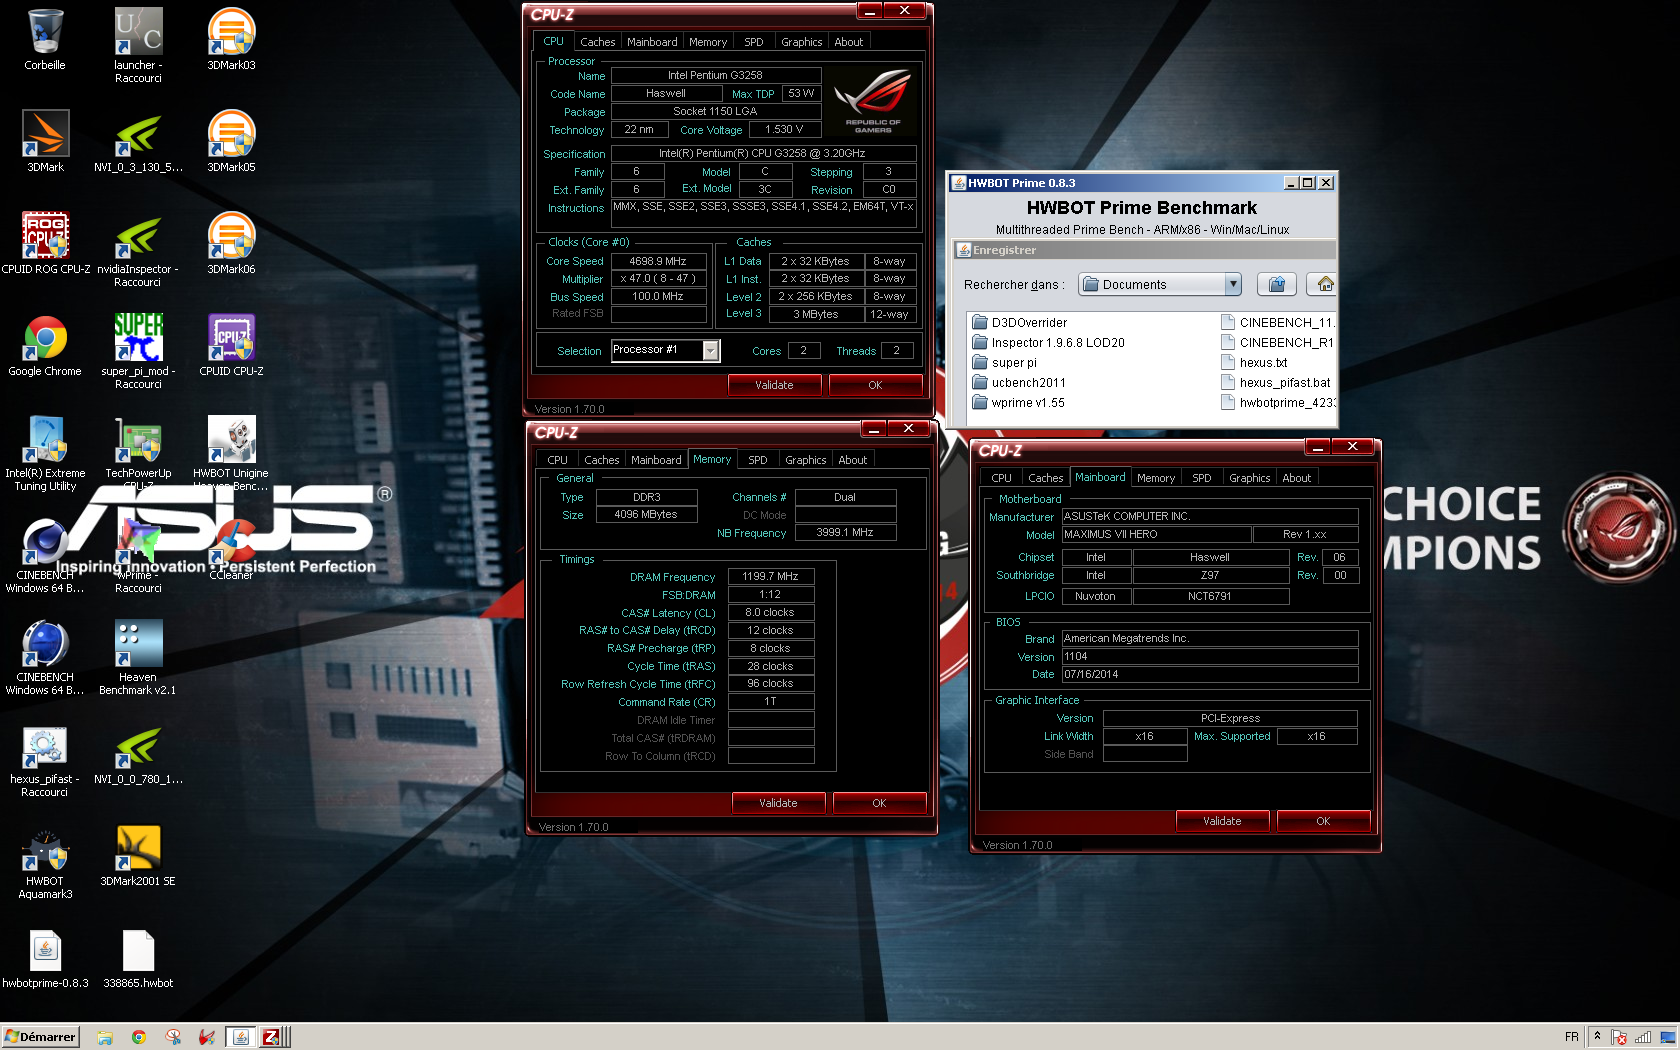Select the ucbench2011 folder

click(x=1019, y=382)
